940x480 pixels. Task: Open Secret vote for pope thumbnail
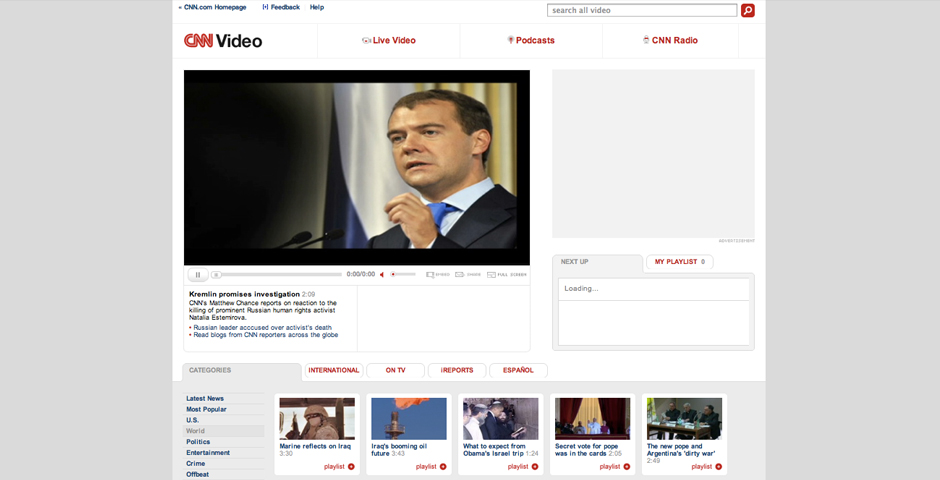tap(592, 419)
